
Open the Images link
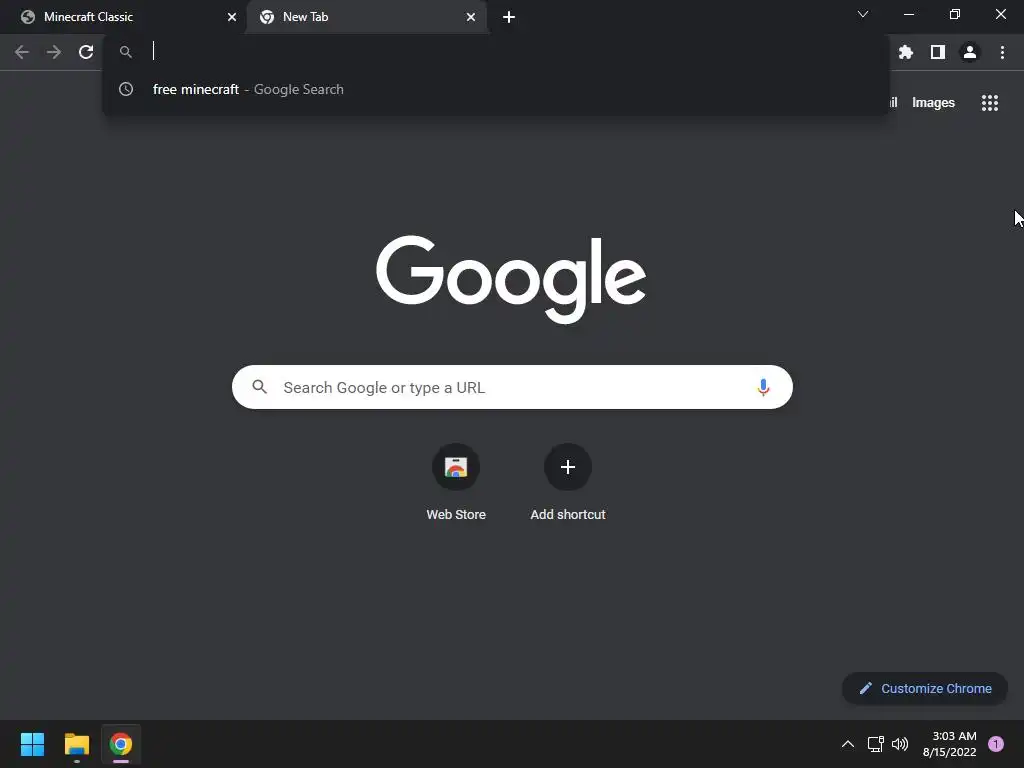pos(933,103)
